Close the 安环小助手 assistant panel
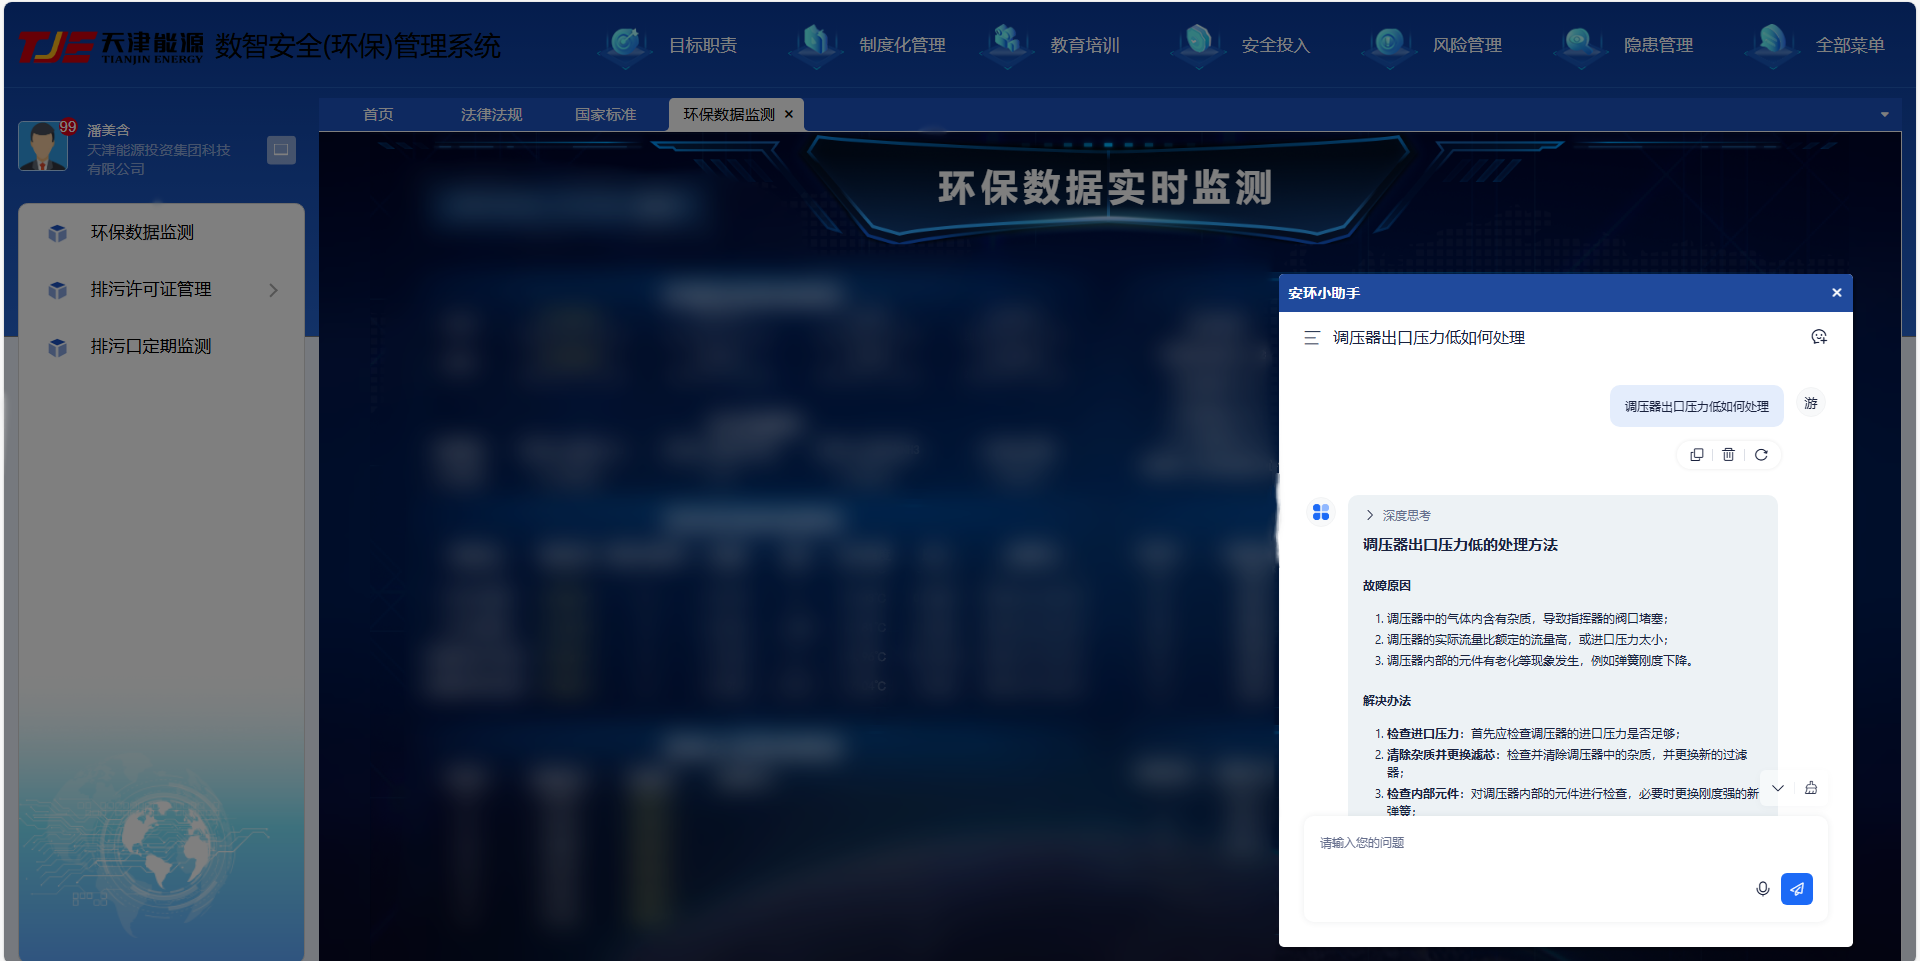The height and width of the screenshot is (961, 1920). [x=1836, y=293]
